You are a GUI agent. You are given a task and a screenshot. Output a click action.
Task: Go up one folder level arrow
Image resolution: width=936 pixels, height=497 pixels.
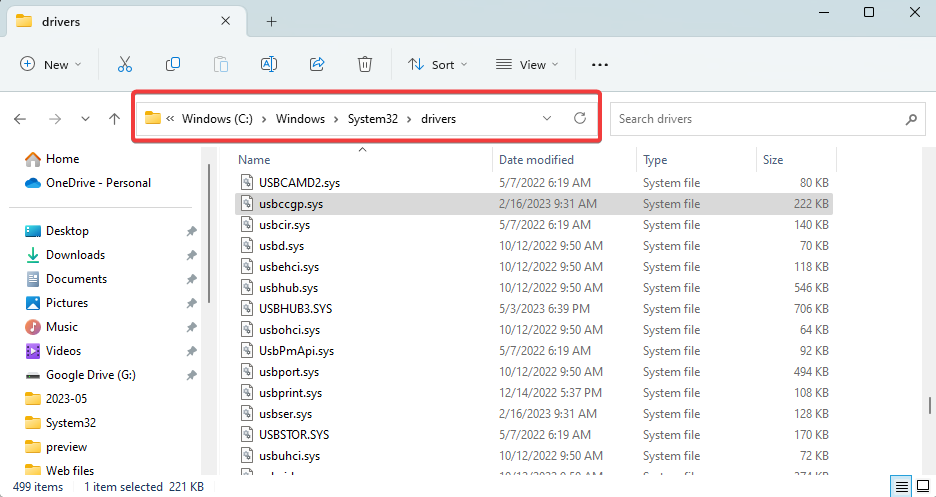click(115, 119)
